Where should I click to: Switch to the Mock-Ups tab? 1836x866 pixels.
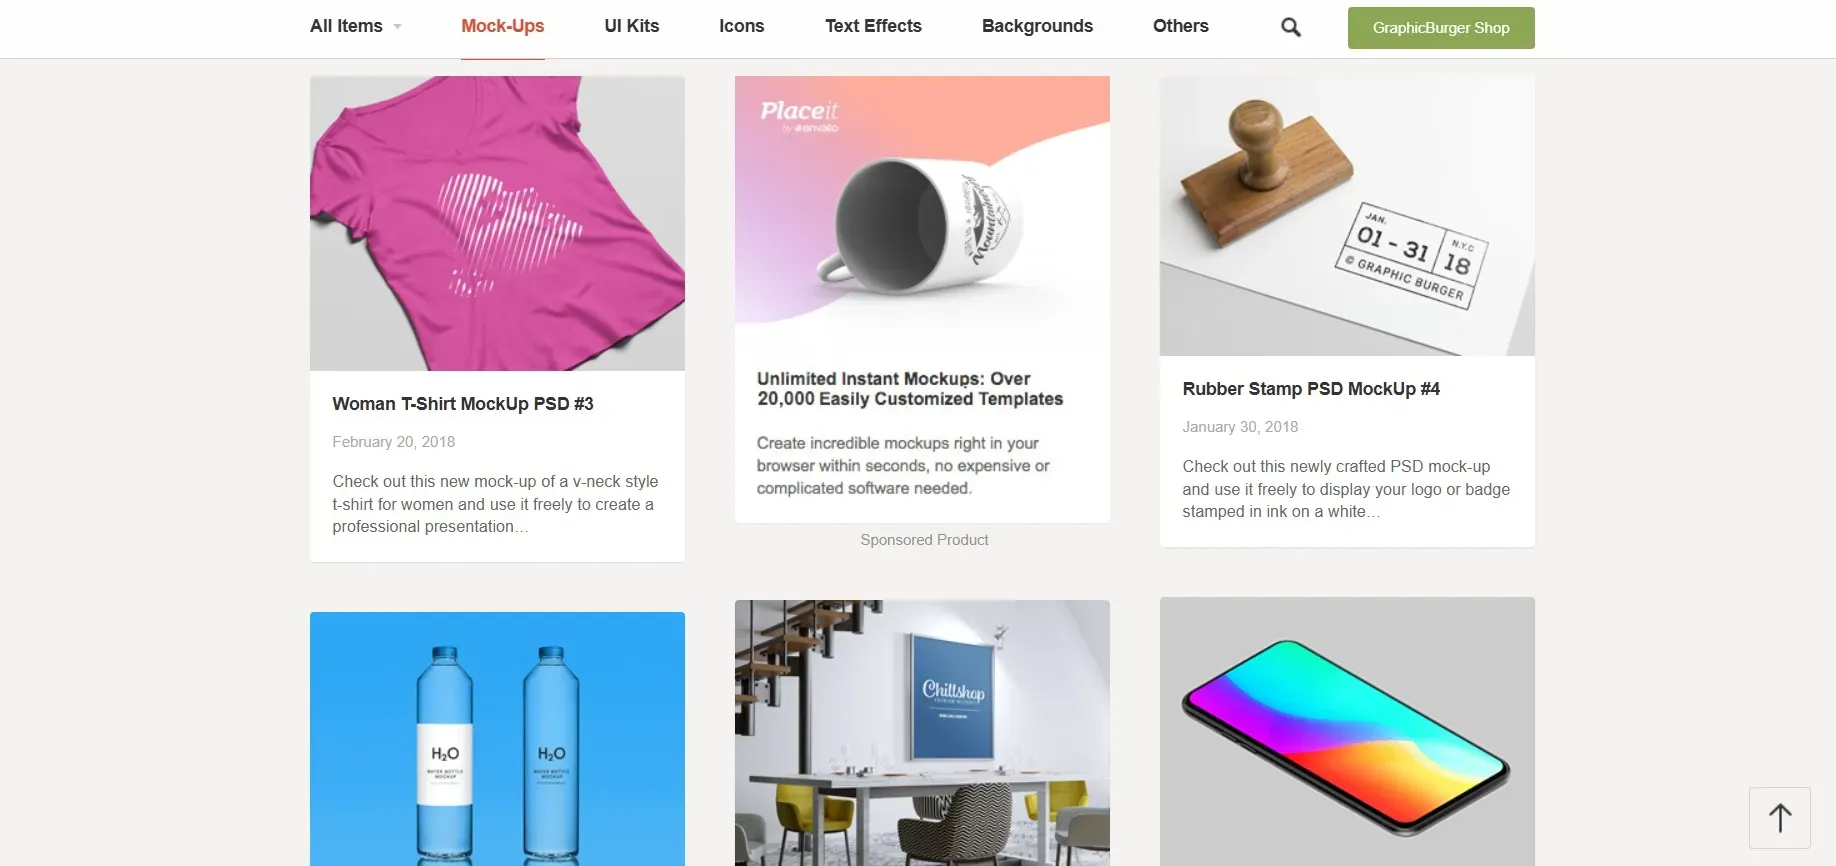tap(503, 26)
